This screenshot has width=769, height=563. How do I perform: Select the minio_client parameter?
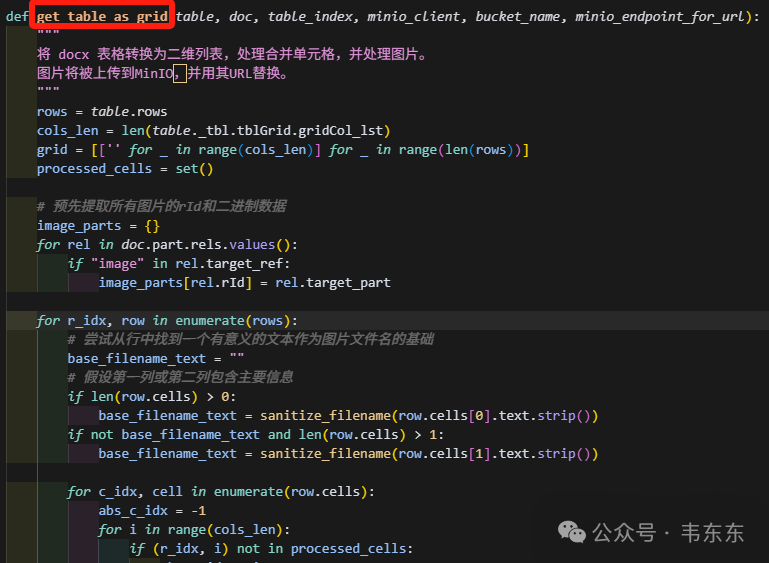click(x=414, y=16)
